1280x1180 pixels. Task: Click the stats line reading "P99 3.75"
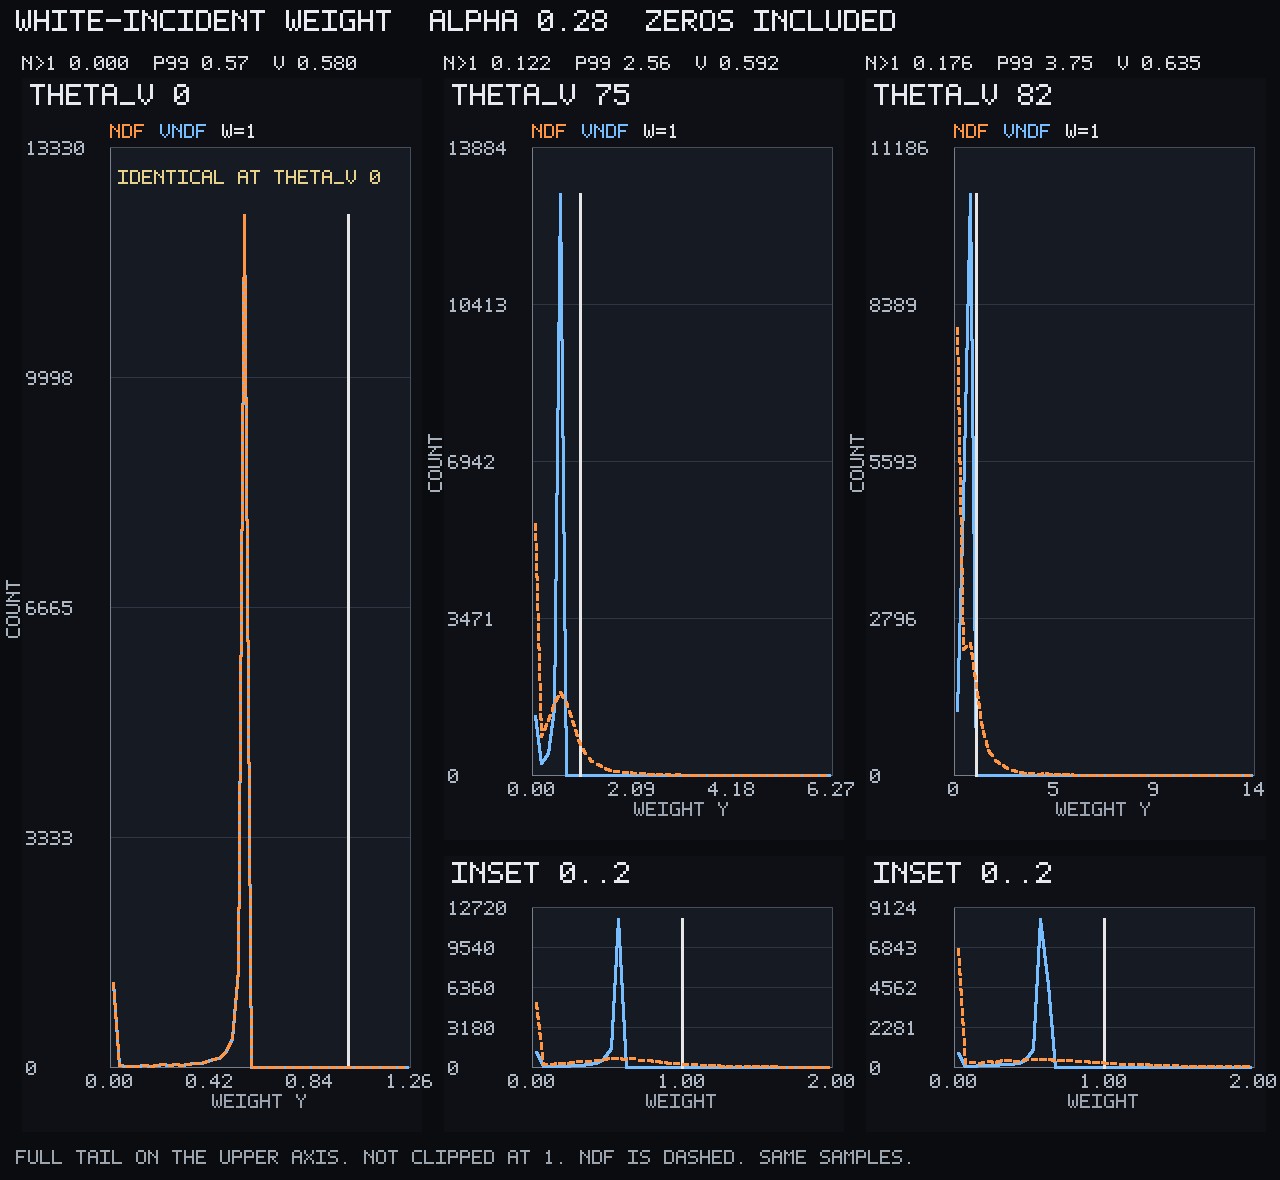[x=1045, y=63]
